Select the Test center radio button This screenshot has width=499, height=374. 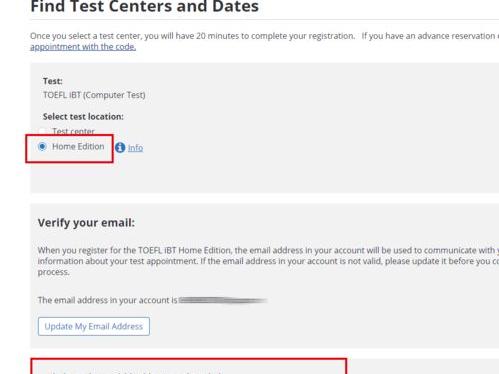[42, 131]
